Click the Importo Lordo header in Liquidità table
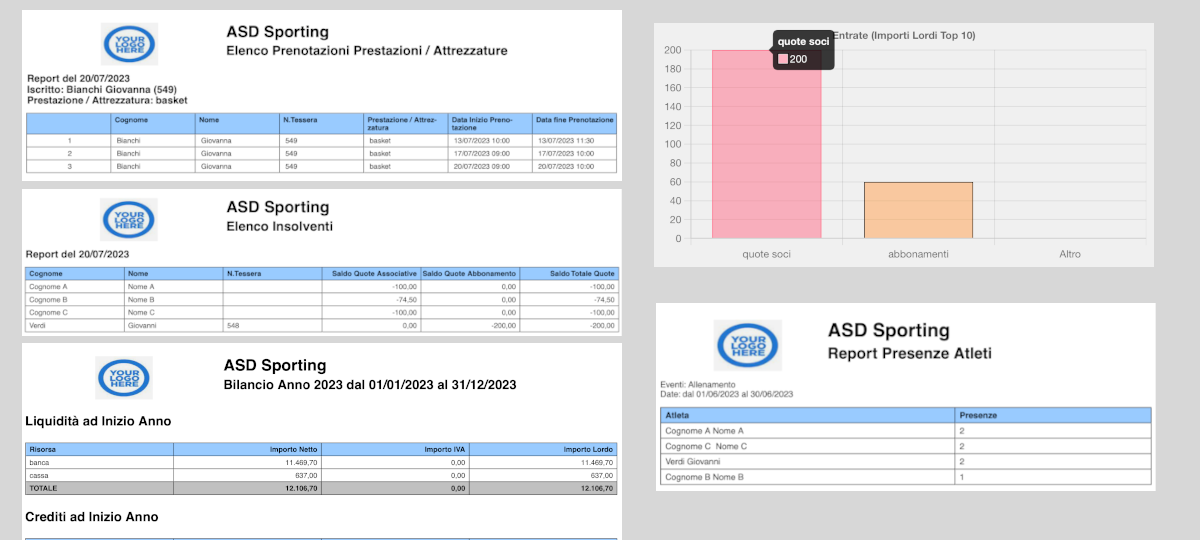The height and width of the screenshot is (540, 1200). point(588,450)
